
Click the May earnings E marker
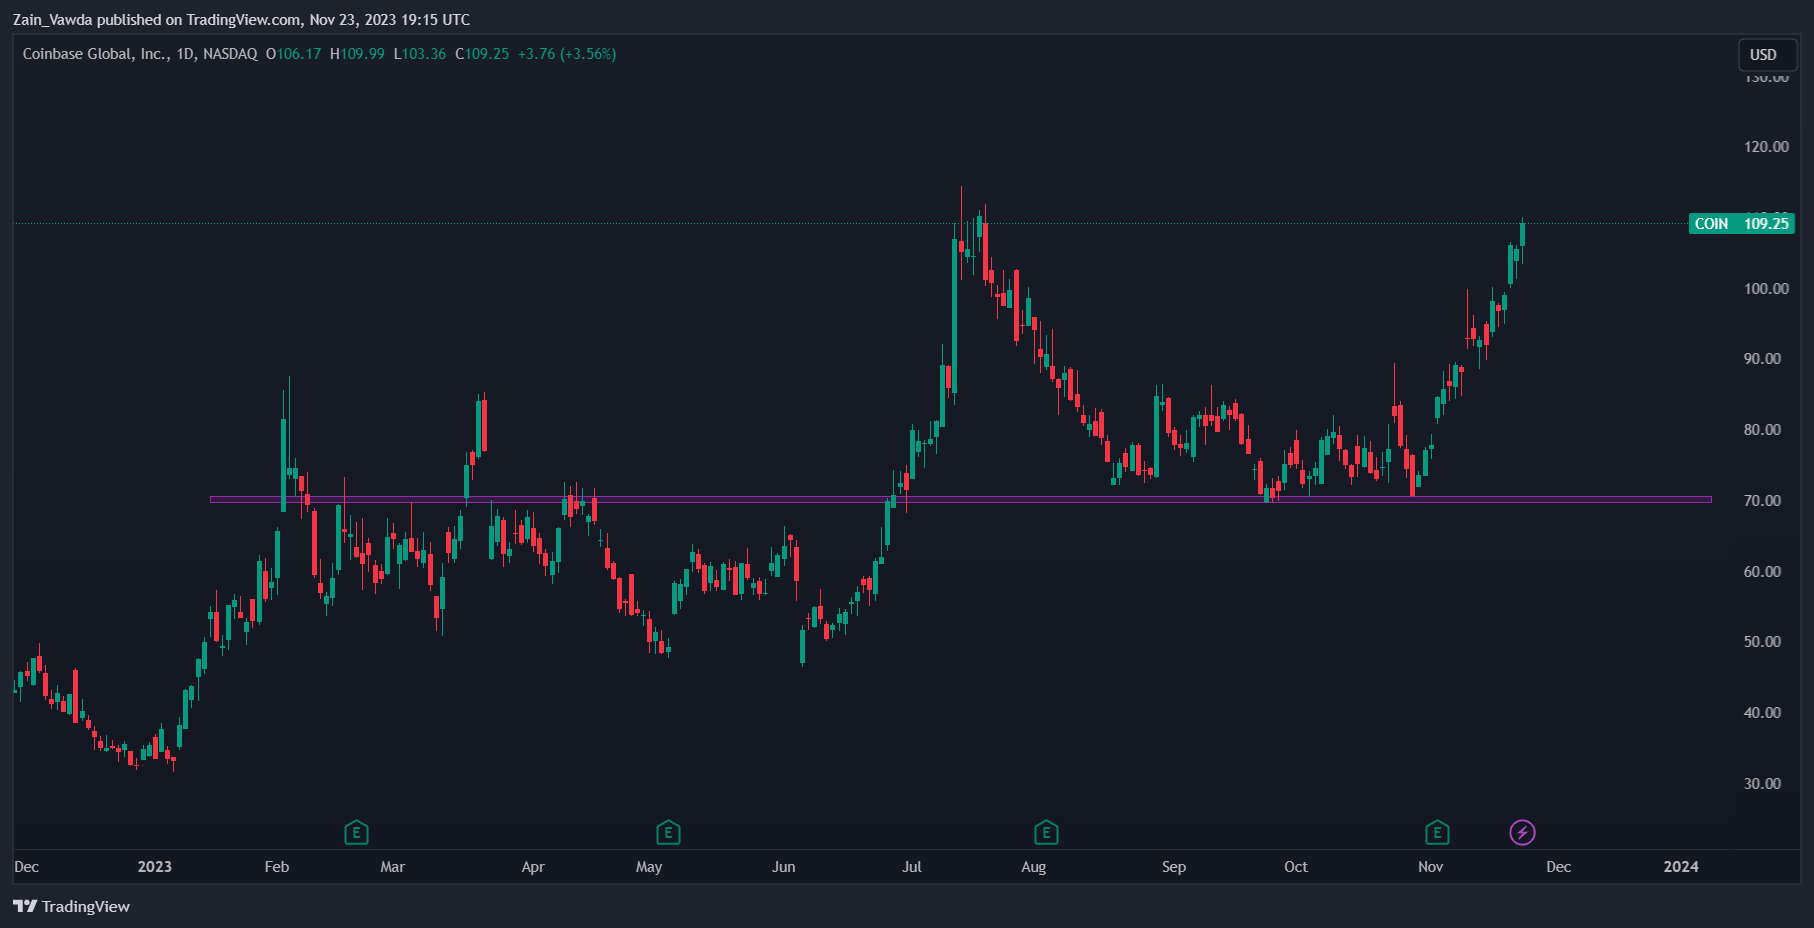668,832
